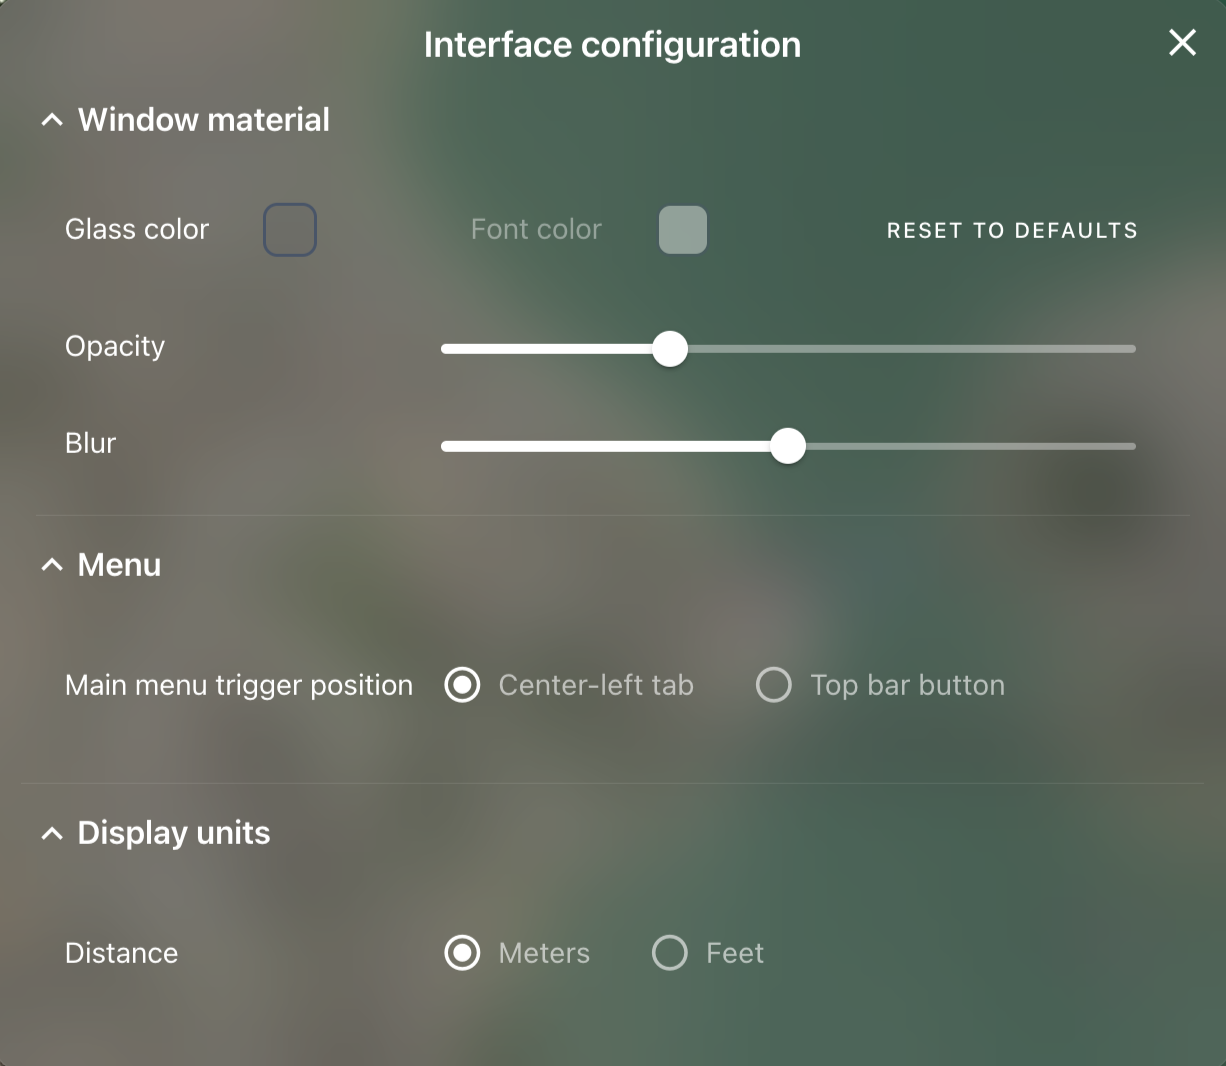Select Feet as distance unit
This screenshot has width=1226, height=1066.
(669, 953)
